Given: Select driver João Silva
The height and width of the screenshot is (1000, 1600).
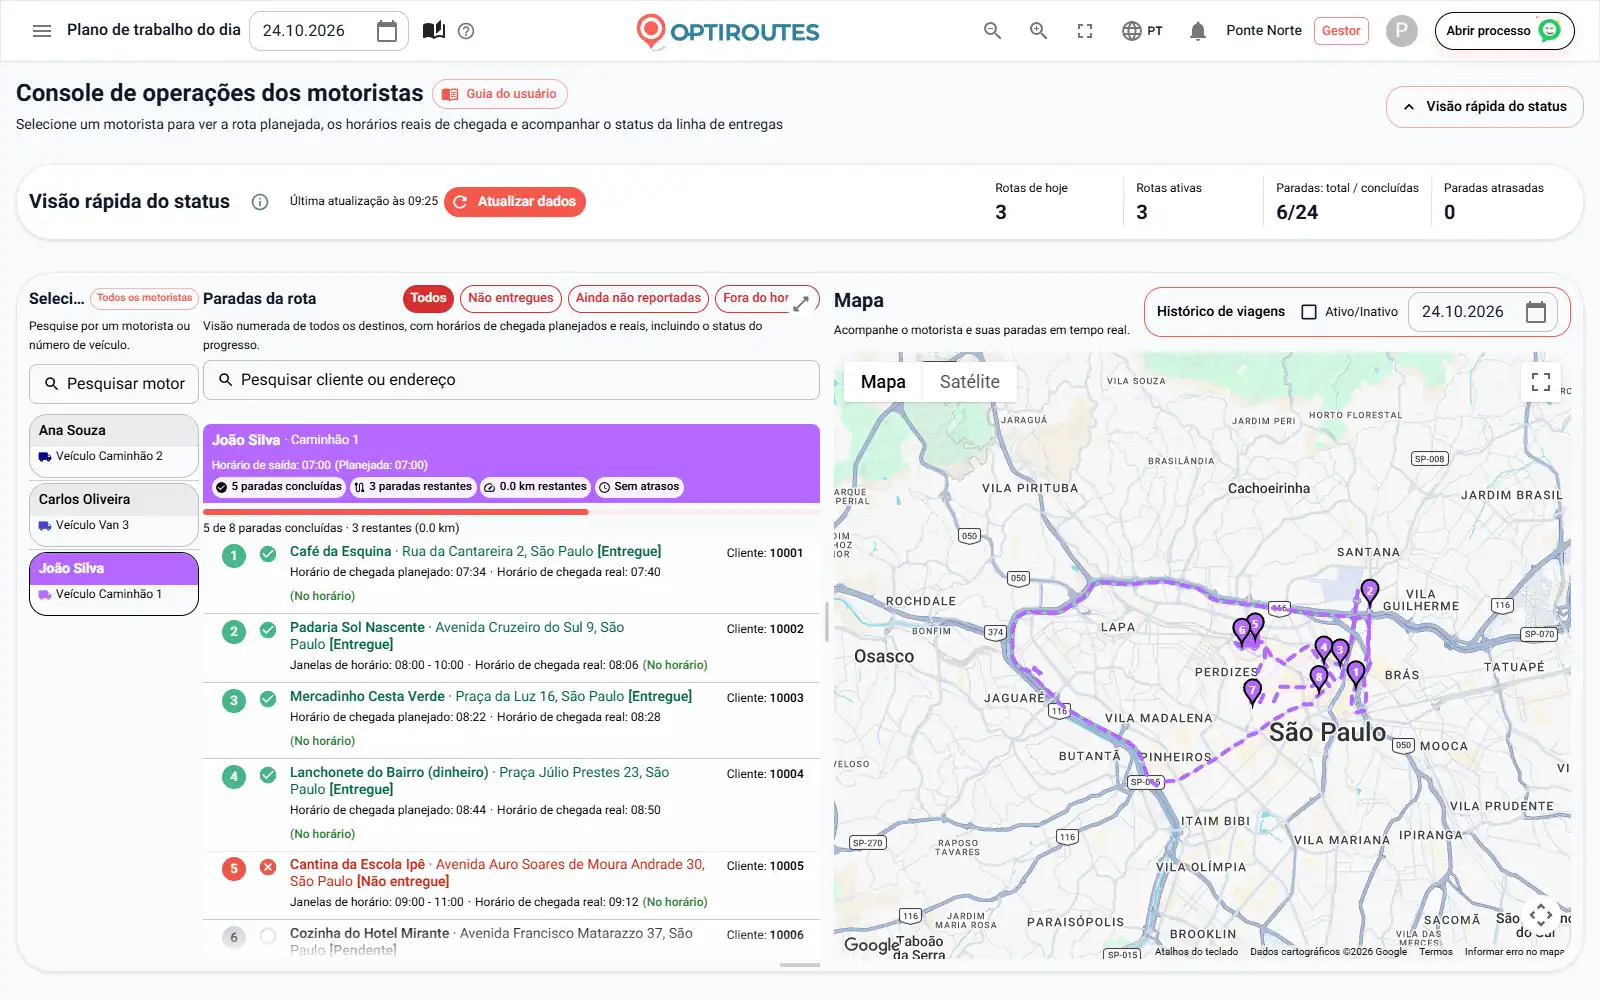Looking at the screenshot, I should (x=114, y=583).
